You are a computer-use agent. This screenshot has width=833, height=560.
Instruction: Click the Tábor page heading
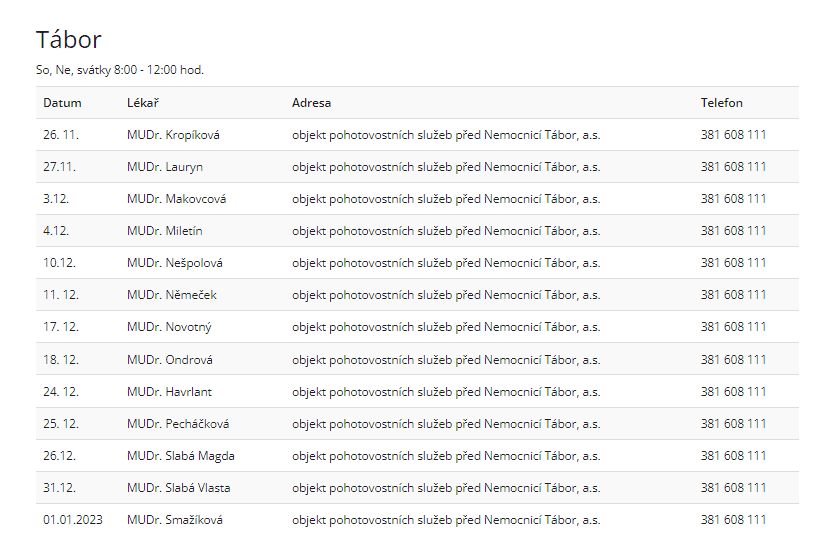(x=69, y=40)
